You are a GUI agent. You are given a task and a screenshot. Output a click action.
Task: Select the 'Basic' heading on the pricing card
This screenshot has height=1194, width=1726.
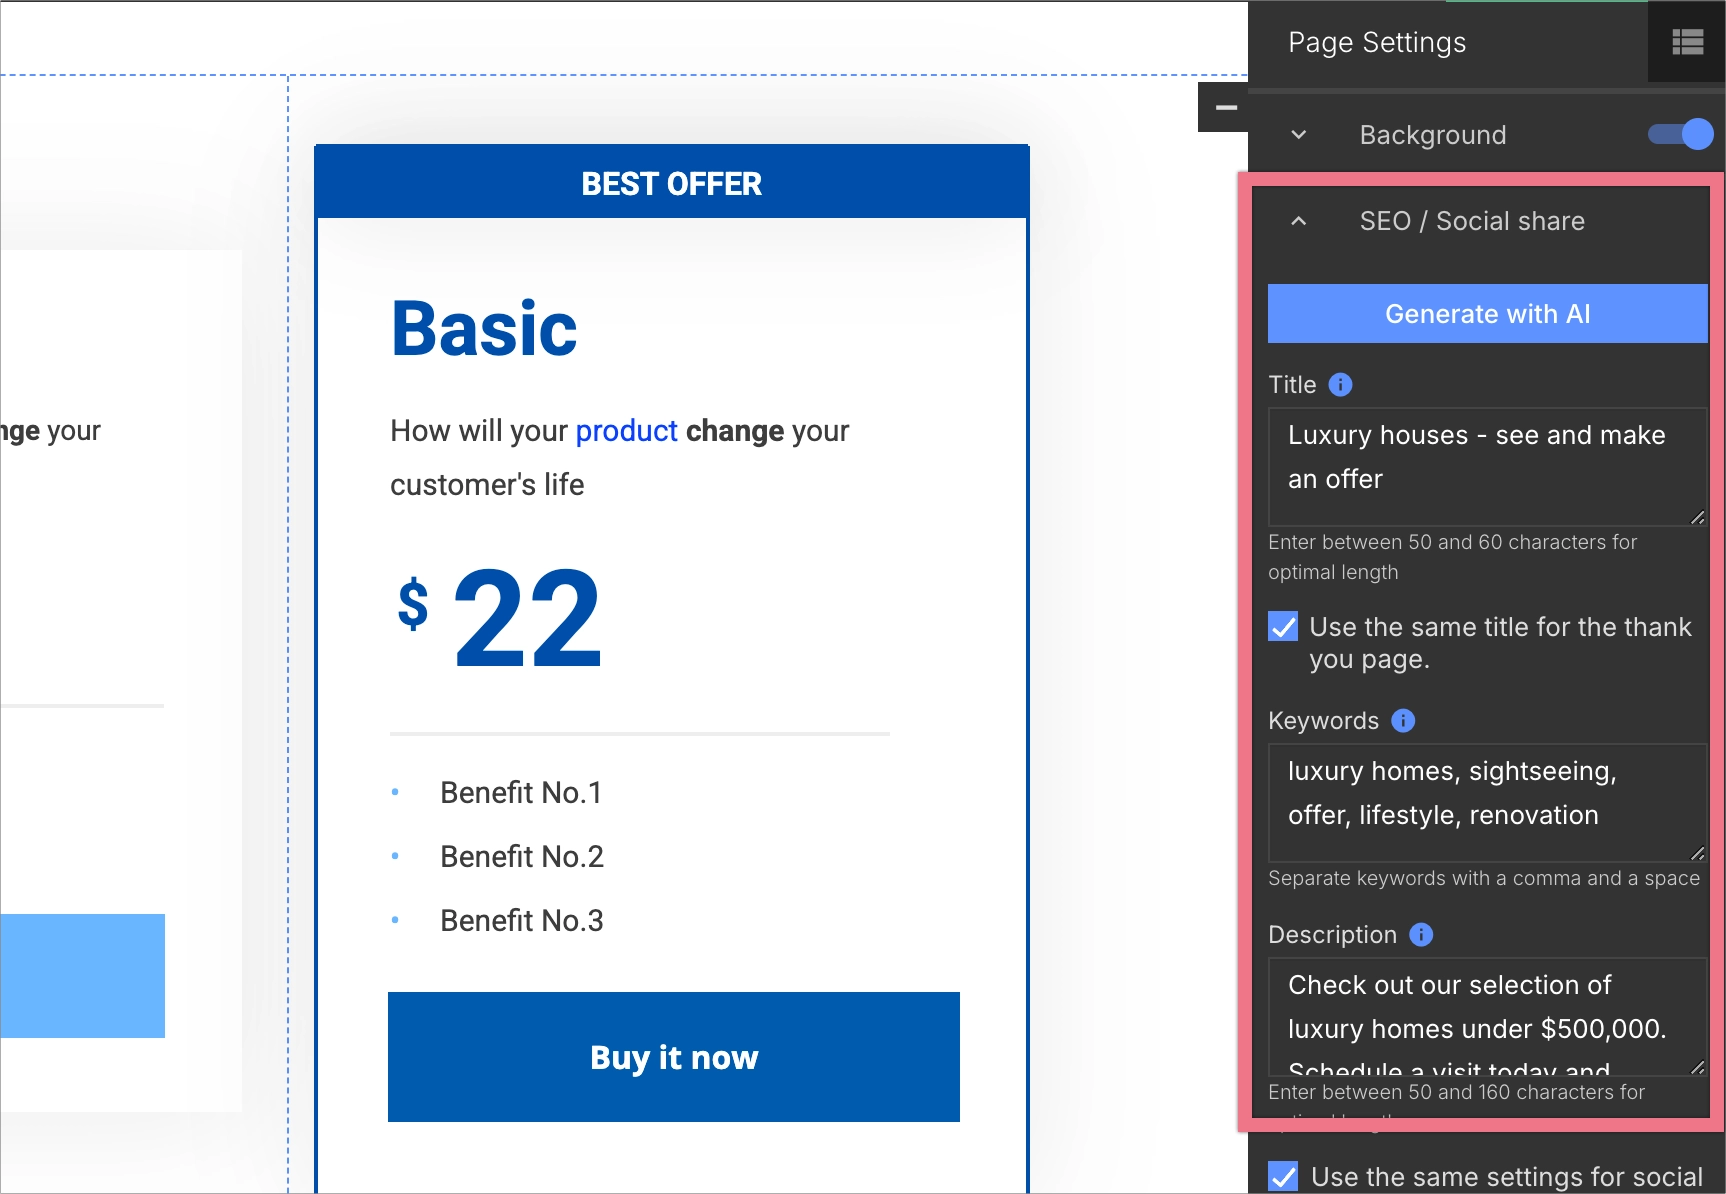(x=484, y=327)
